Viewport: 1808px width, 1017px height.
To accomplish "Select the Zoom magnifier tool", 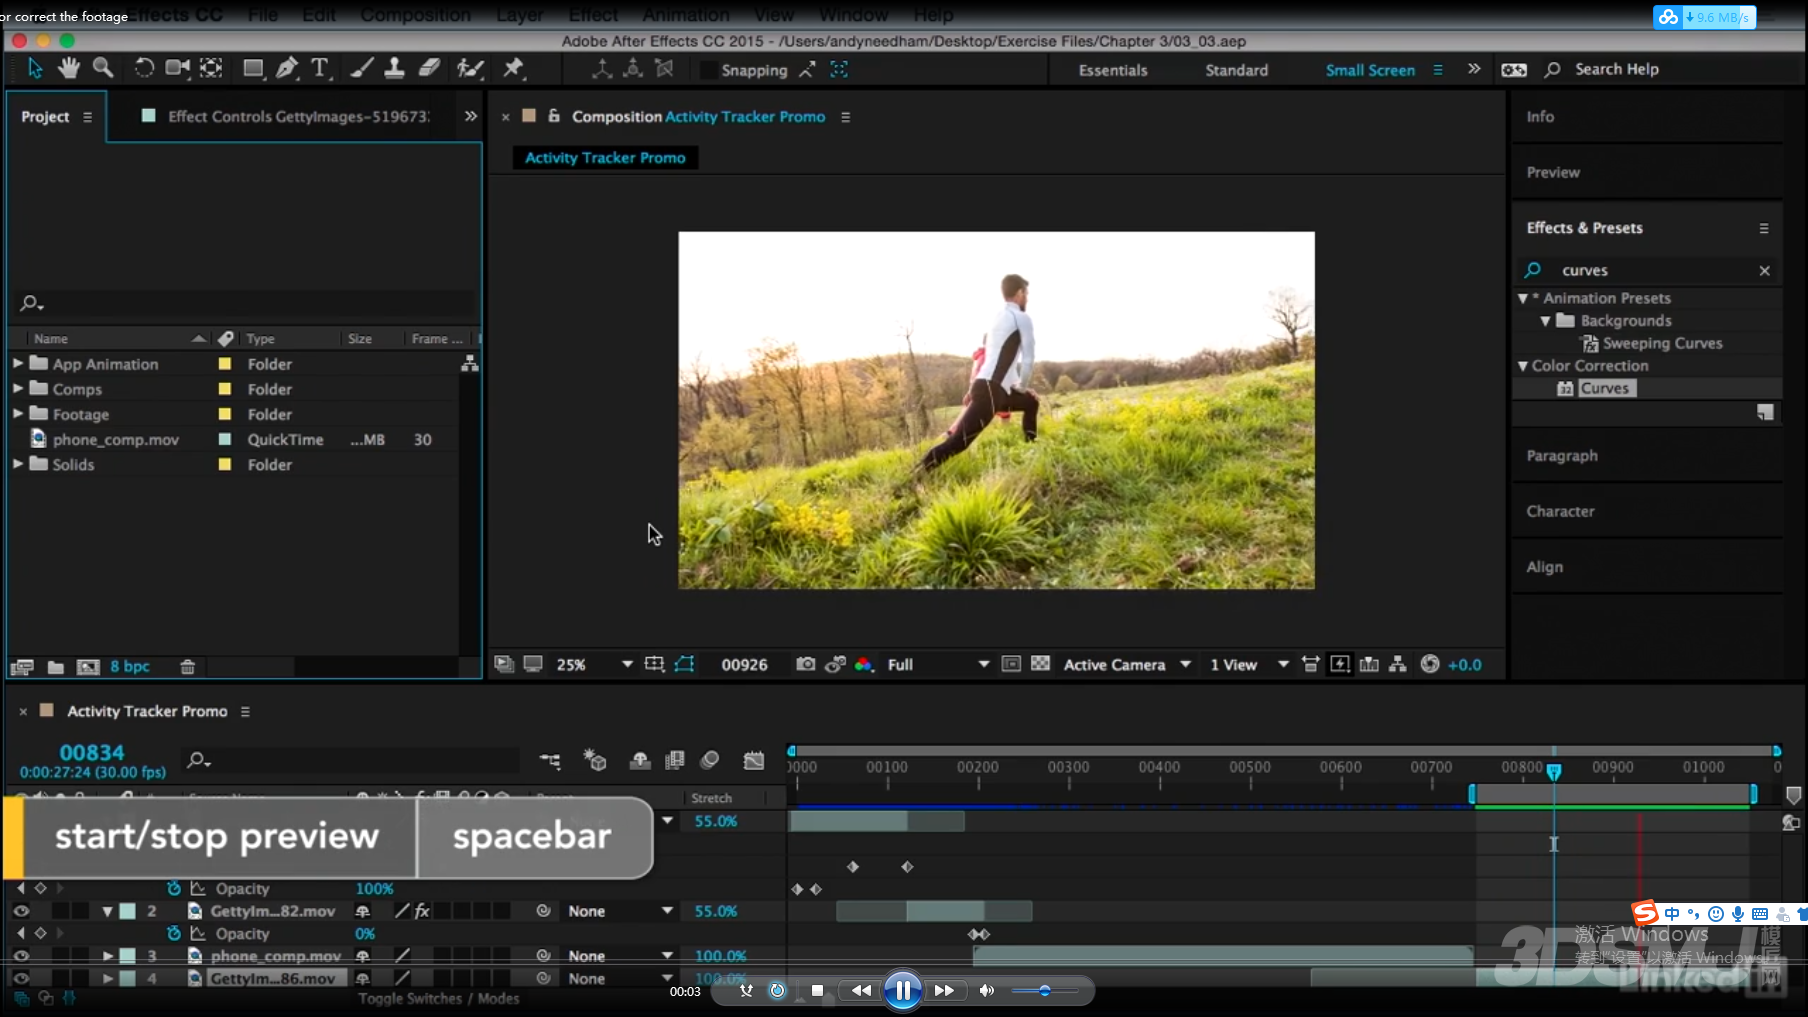I will click(103, 68).
